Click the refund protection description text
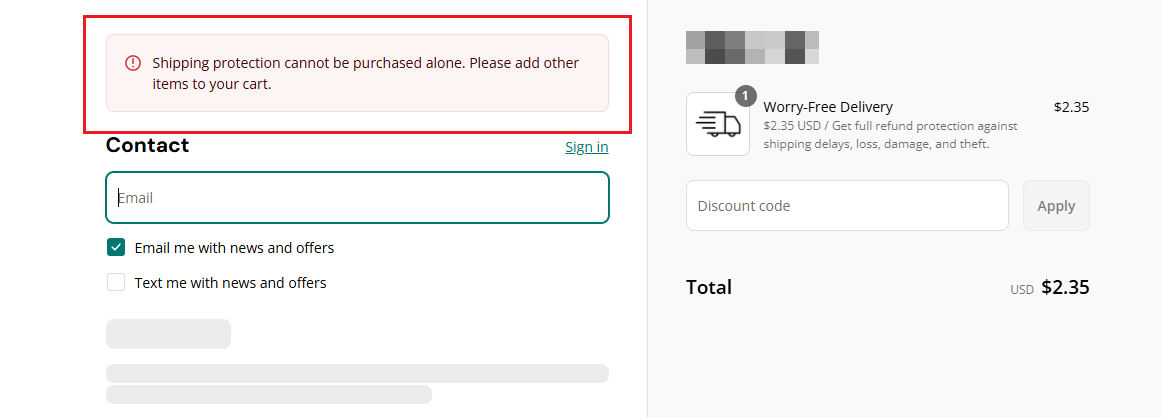 890,135
